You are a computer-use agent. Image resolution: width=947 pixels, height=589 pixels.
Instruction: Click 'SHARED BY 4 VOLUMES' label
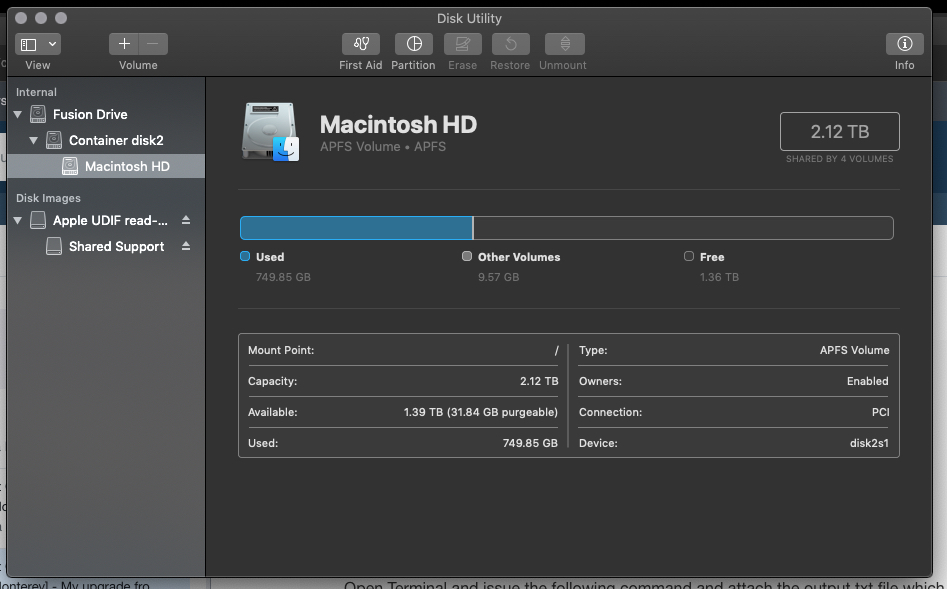pyautogui.click(x=839, y=159)
